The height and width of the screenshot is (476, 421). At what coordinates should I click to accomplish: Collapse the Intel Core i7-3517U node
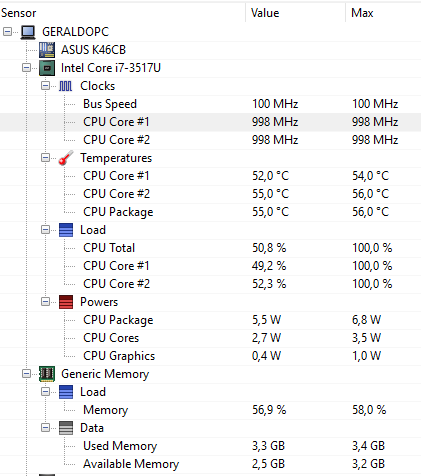point(26,68)
